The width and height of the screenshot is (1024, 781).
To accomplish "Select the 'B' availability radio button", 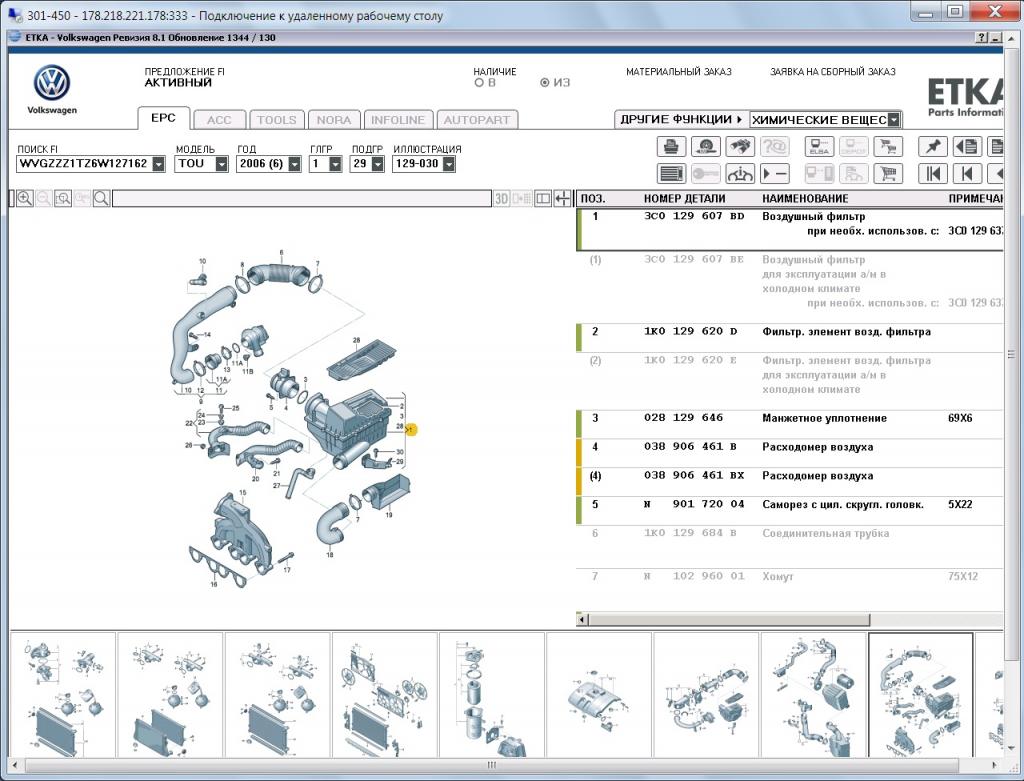I will click(479, 83).
